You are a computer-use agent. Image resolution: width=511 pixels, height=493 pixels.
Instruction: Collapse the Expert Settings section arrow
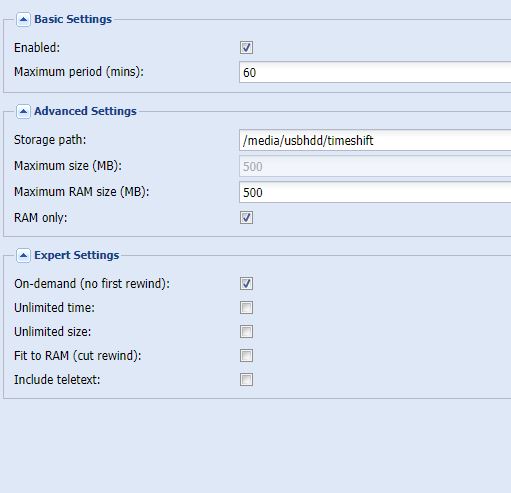23,256
